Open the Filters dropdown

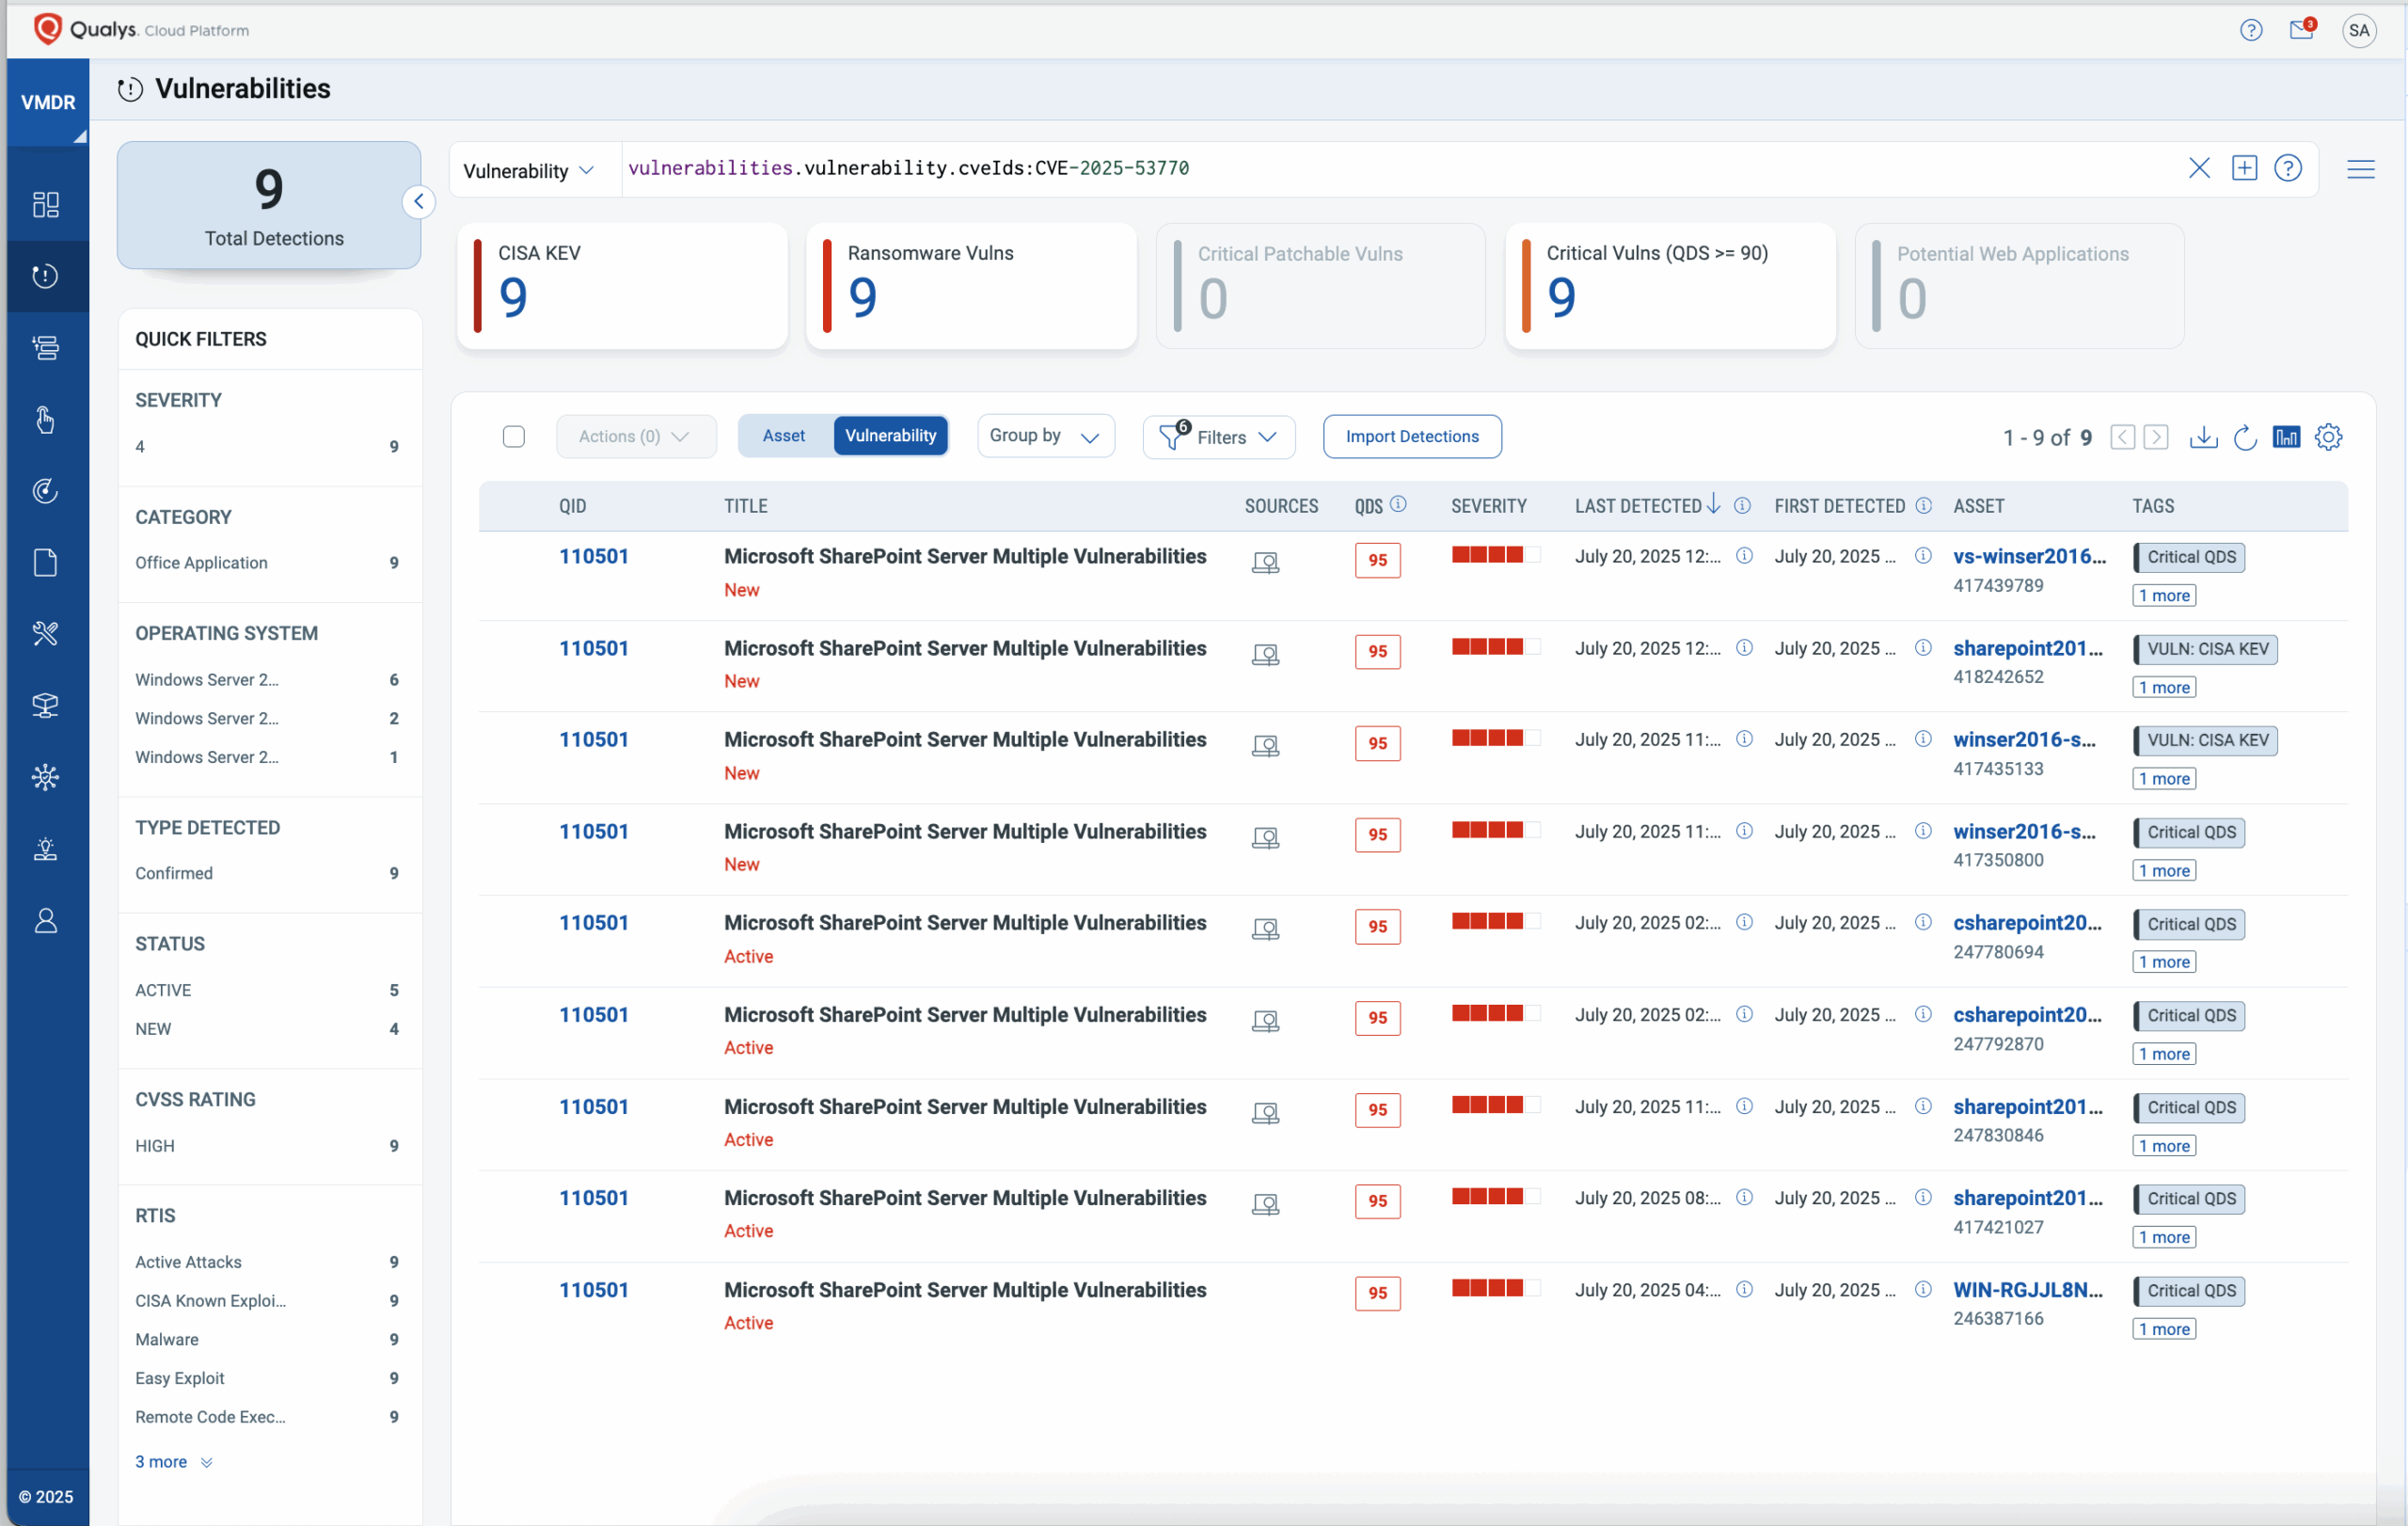pos(1219,437)
